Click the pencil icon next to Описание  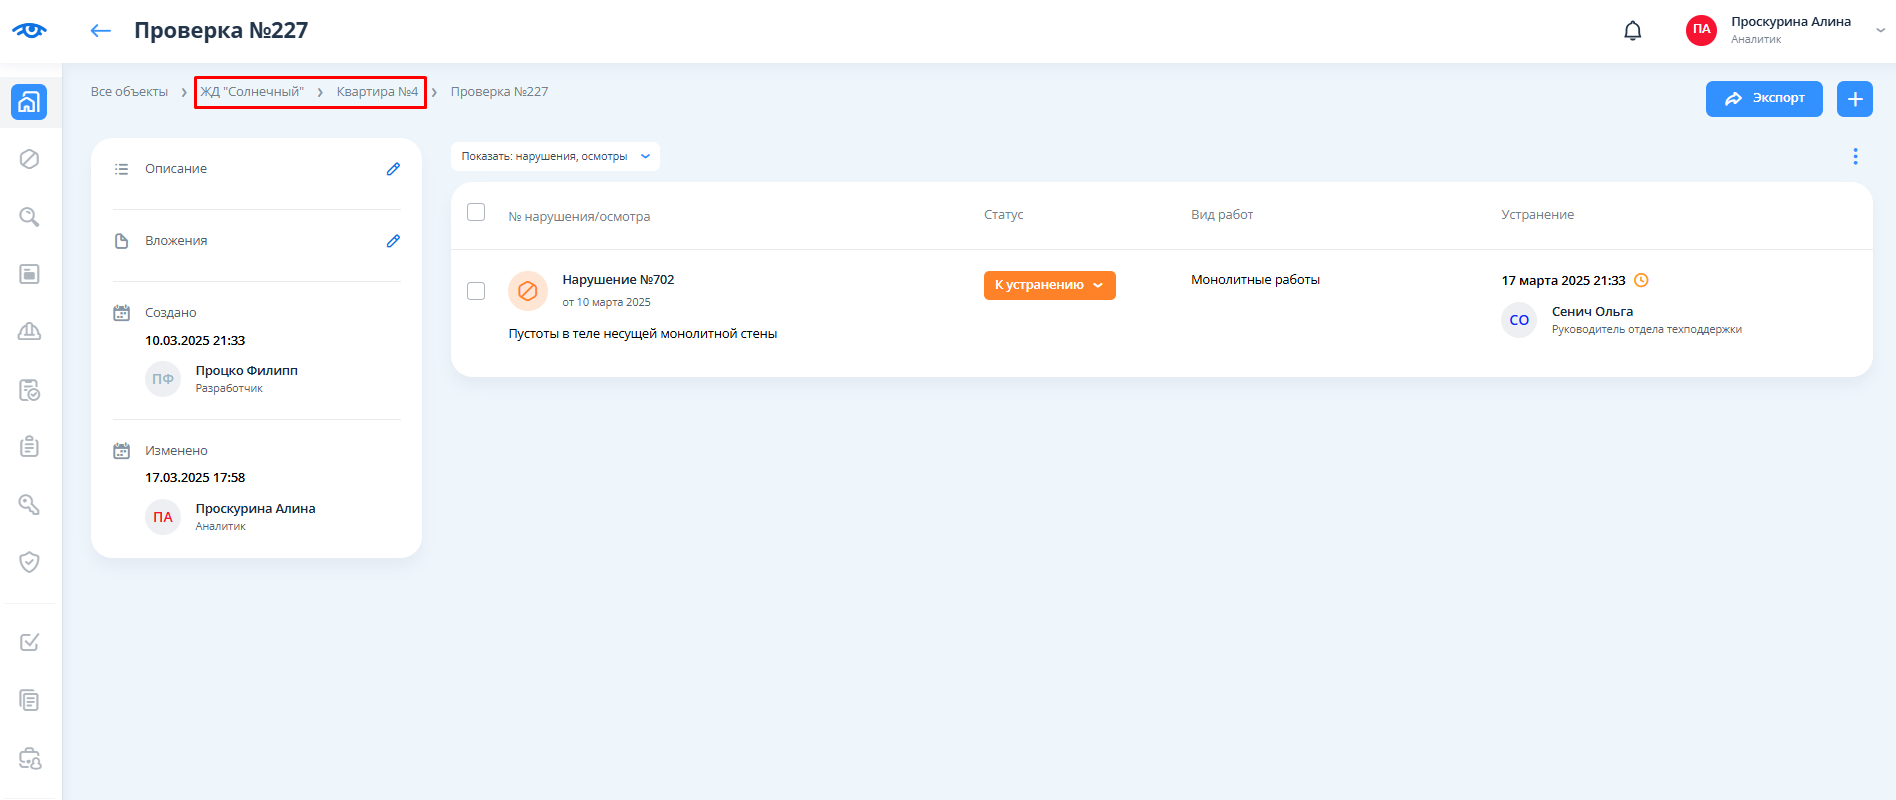pyautogui.click(x=393, y=169)
